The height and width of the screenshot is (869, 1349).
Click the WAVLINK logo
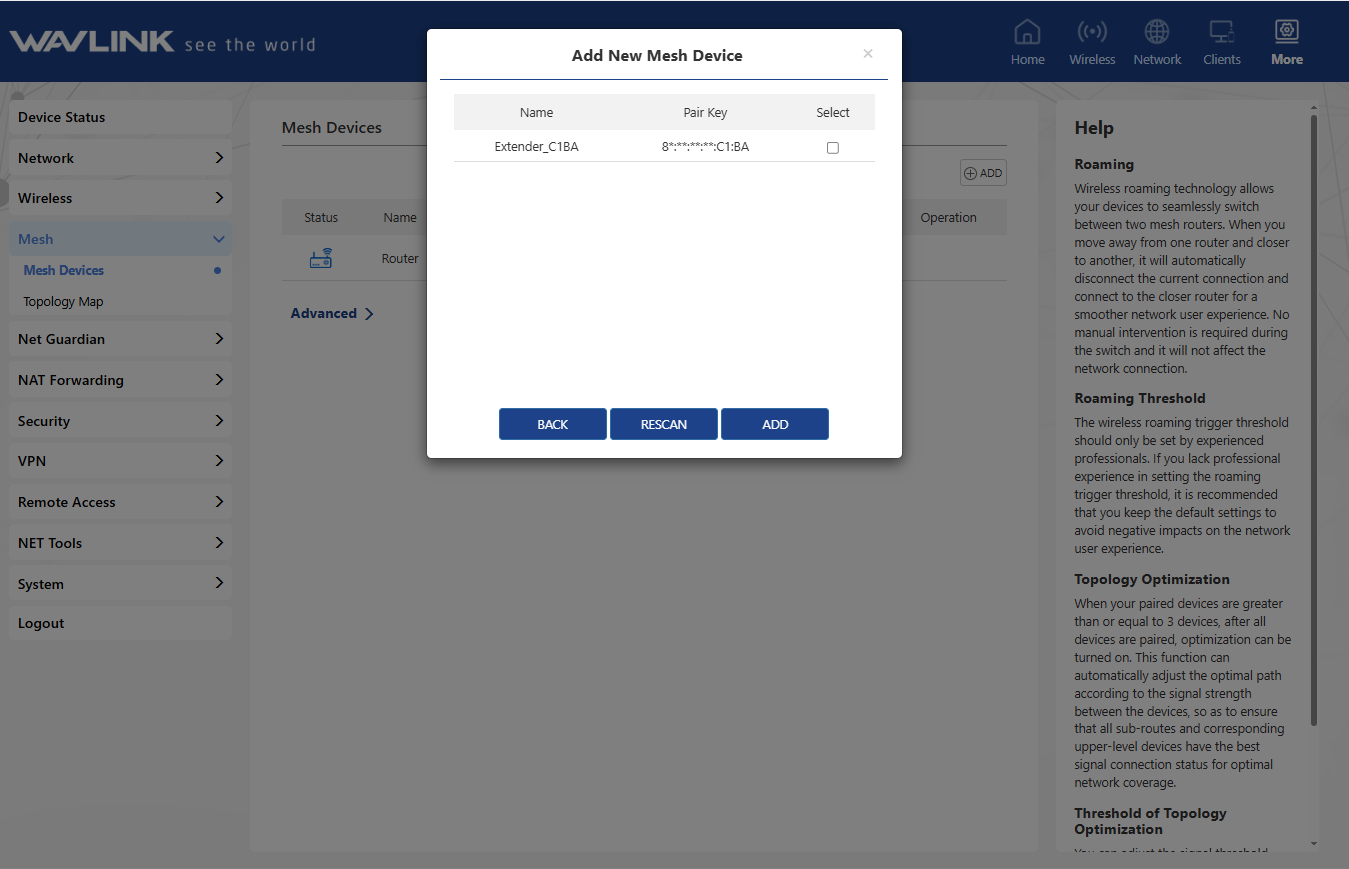coord(92,42)
